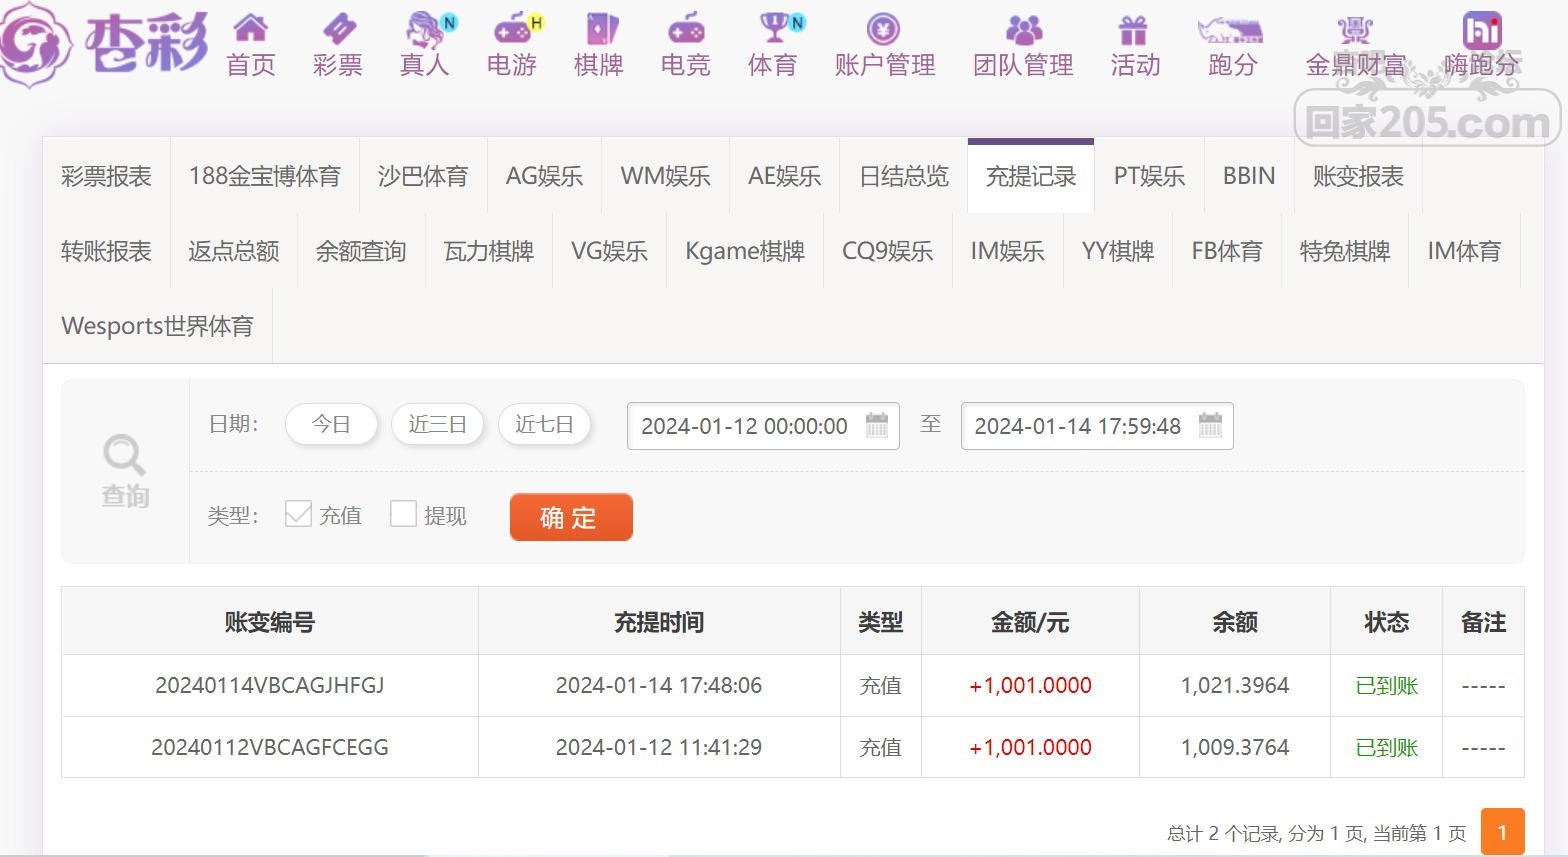Click the 金额/元 column header

[1030, 622]
